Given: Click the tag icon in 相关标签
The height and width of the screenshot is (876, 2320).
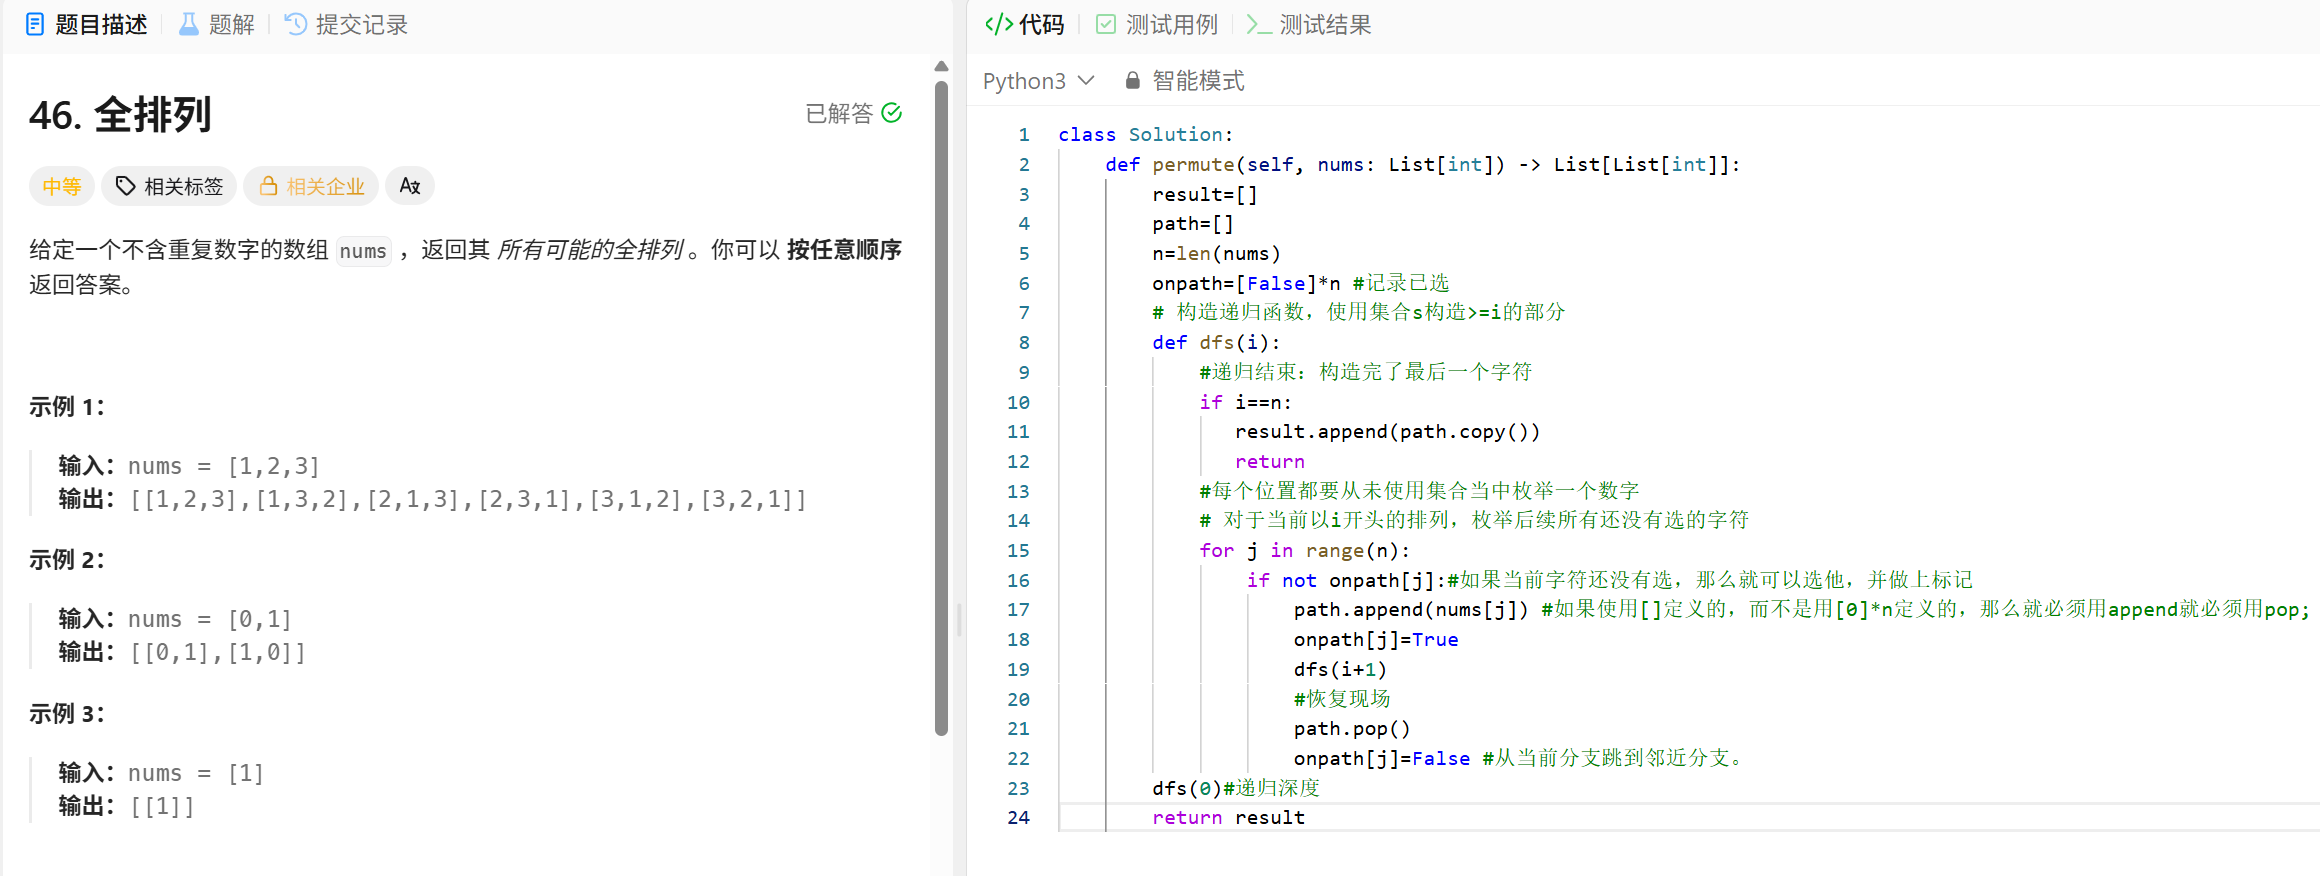Looking at the screenshot, I should 125,186.
